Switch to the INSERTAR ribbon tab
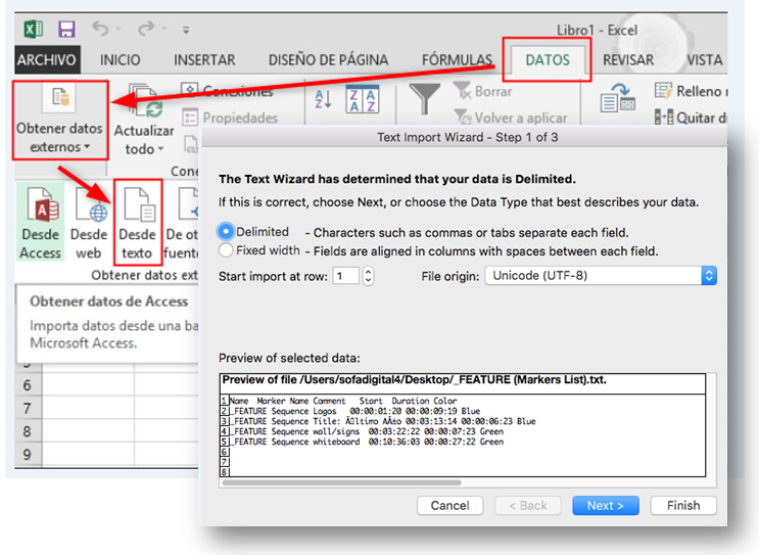Screen dimensions: 759x555 204,60
